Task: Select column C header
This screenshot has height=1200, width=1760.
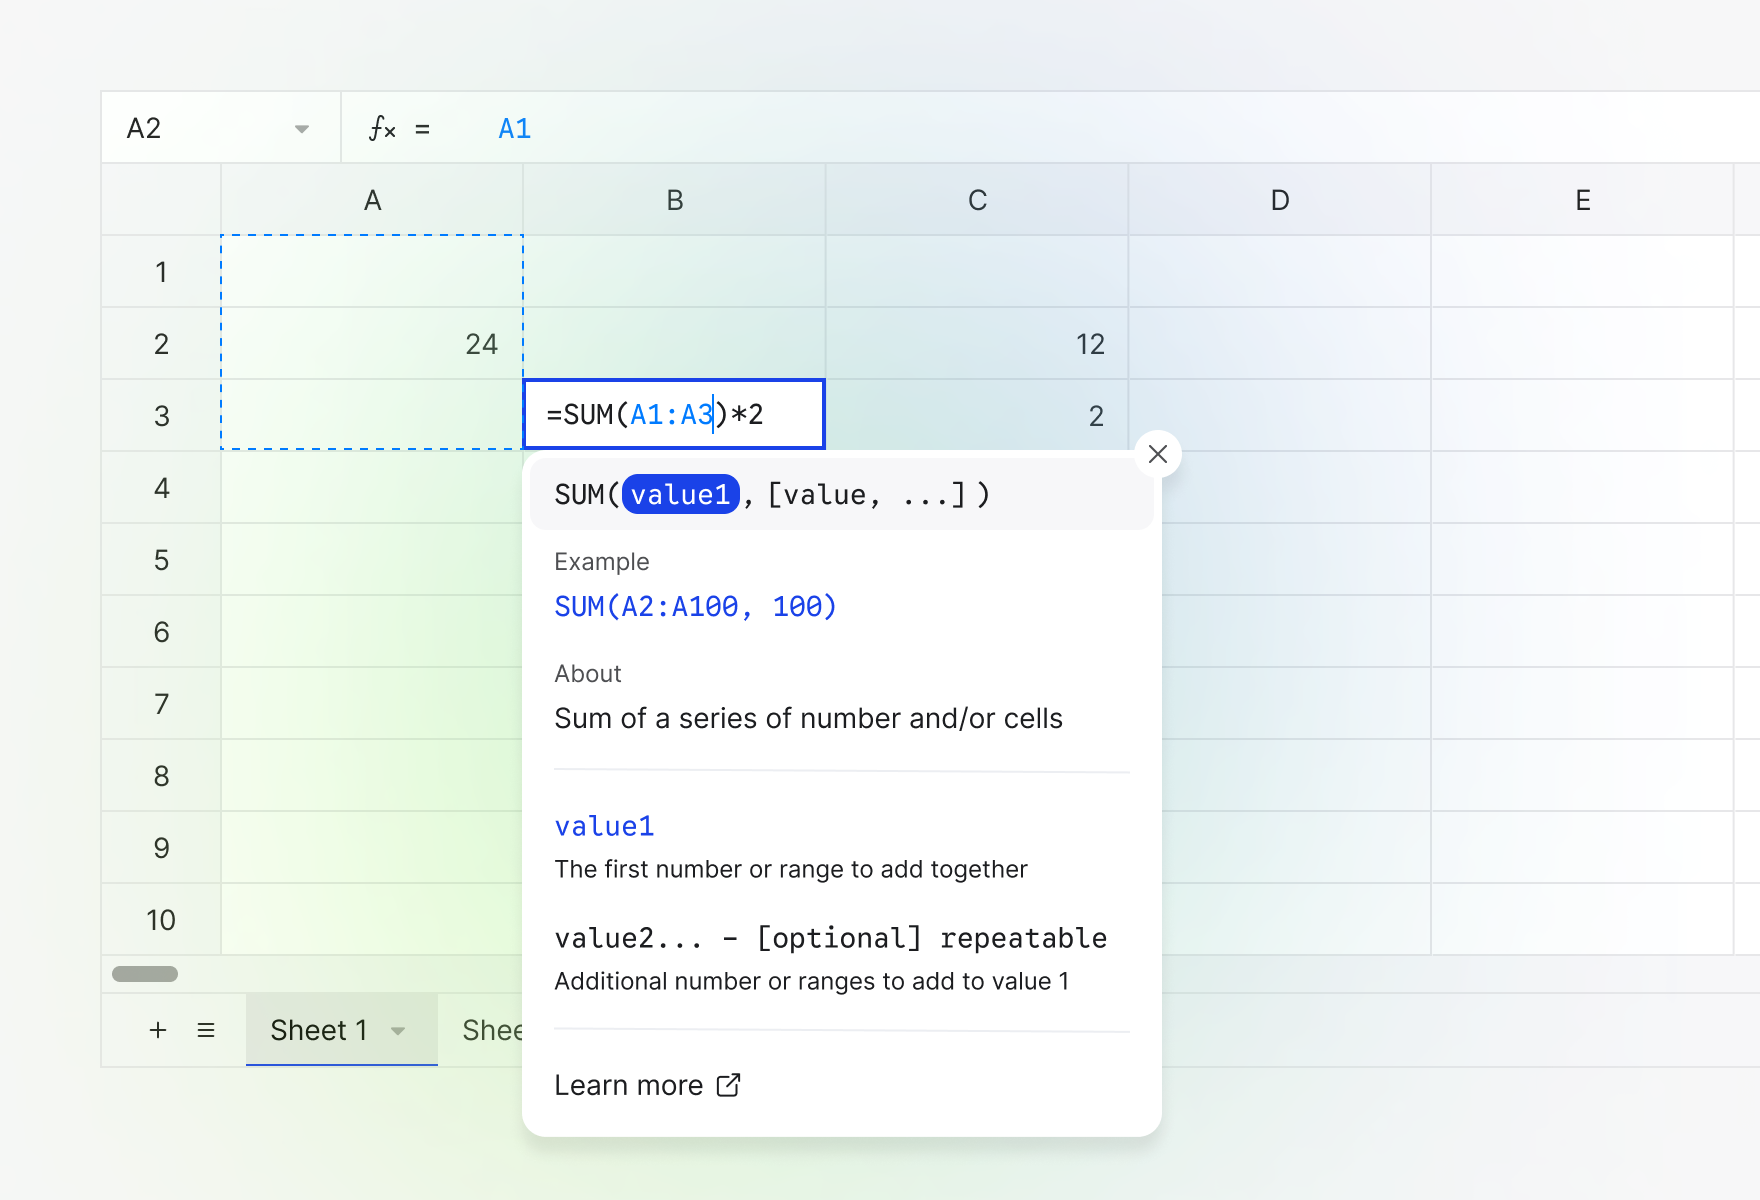Action: (977, 200)
